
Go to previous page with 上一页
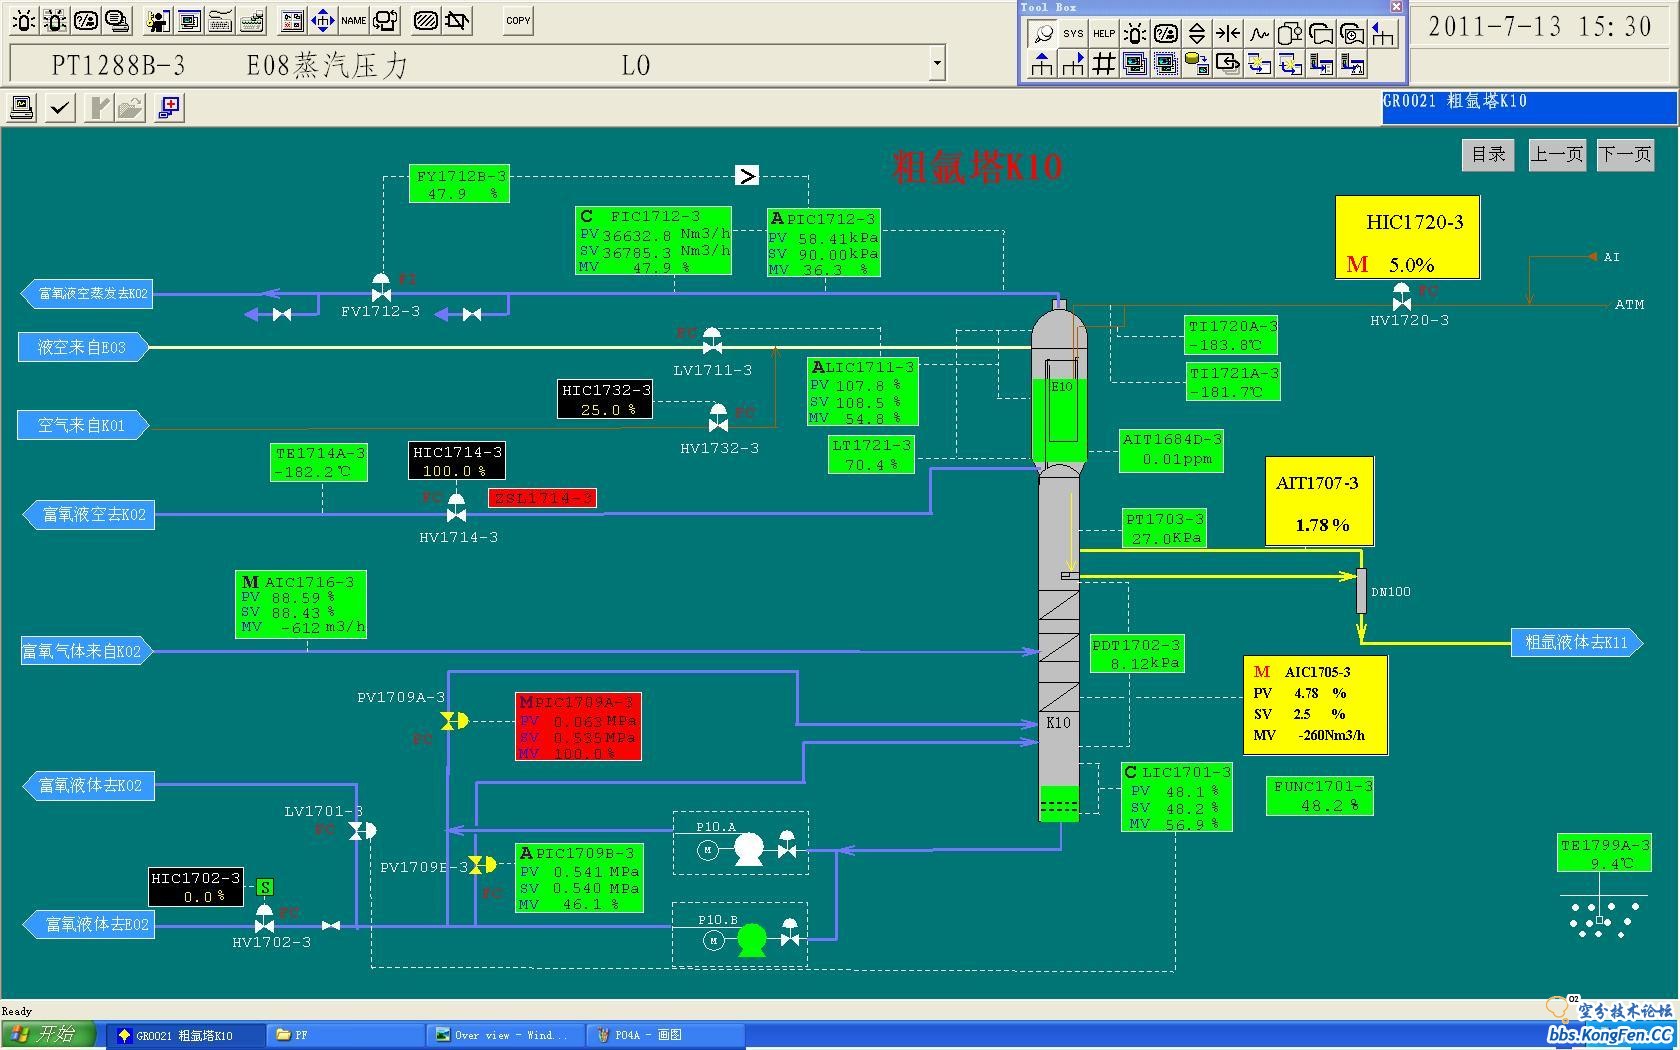(x=1557, y=154)
